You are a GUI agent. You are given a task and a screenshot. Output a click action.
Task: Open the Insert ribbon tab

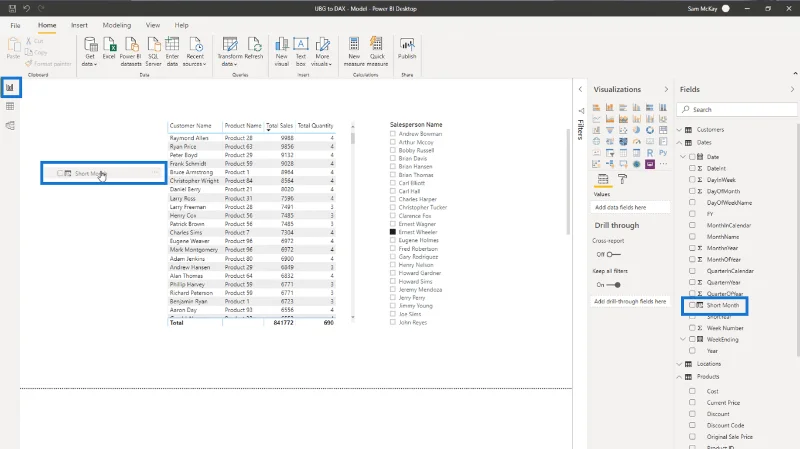79,25
